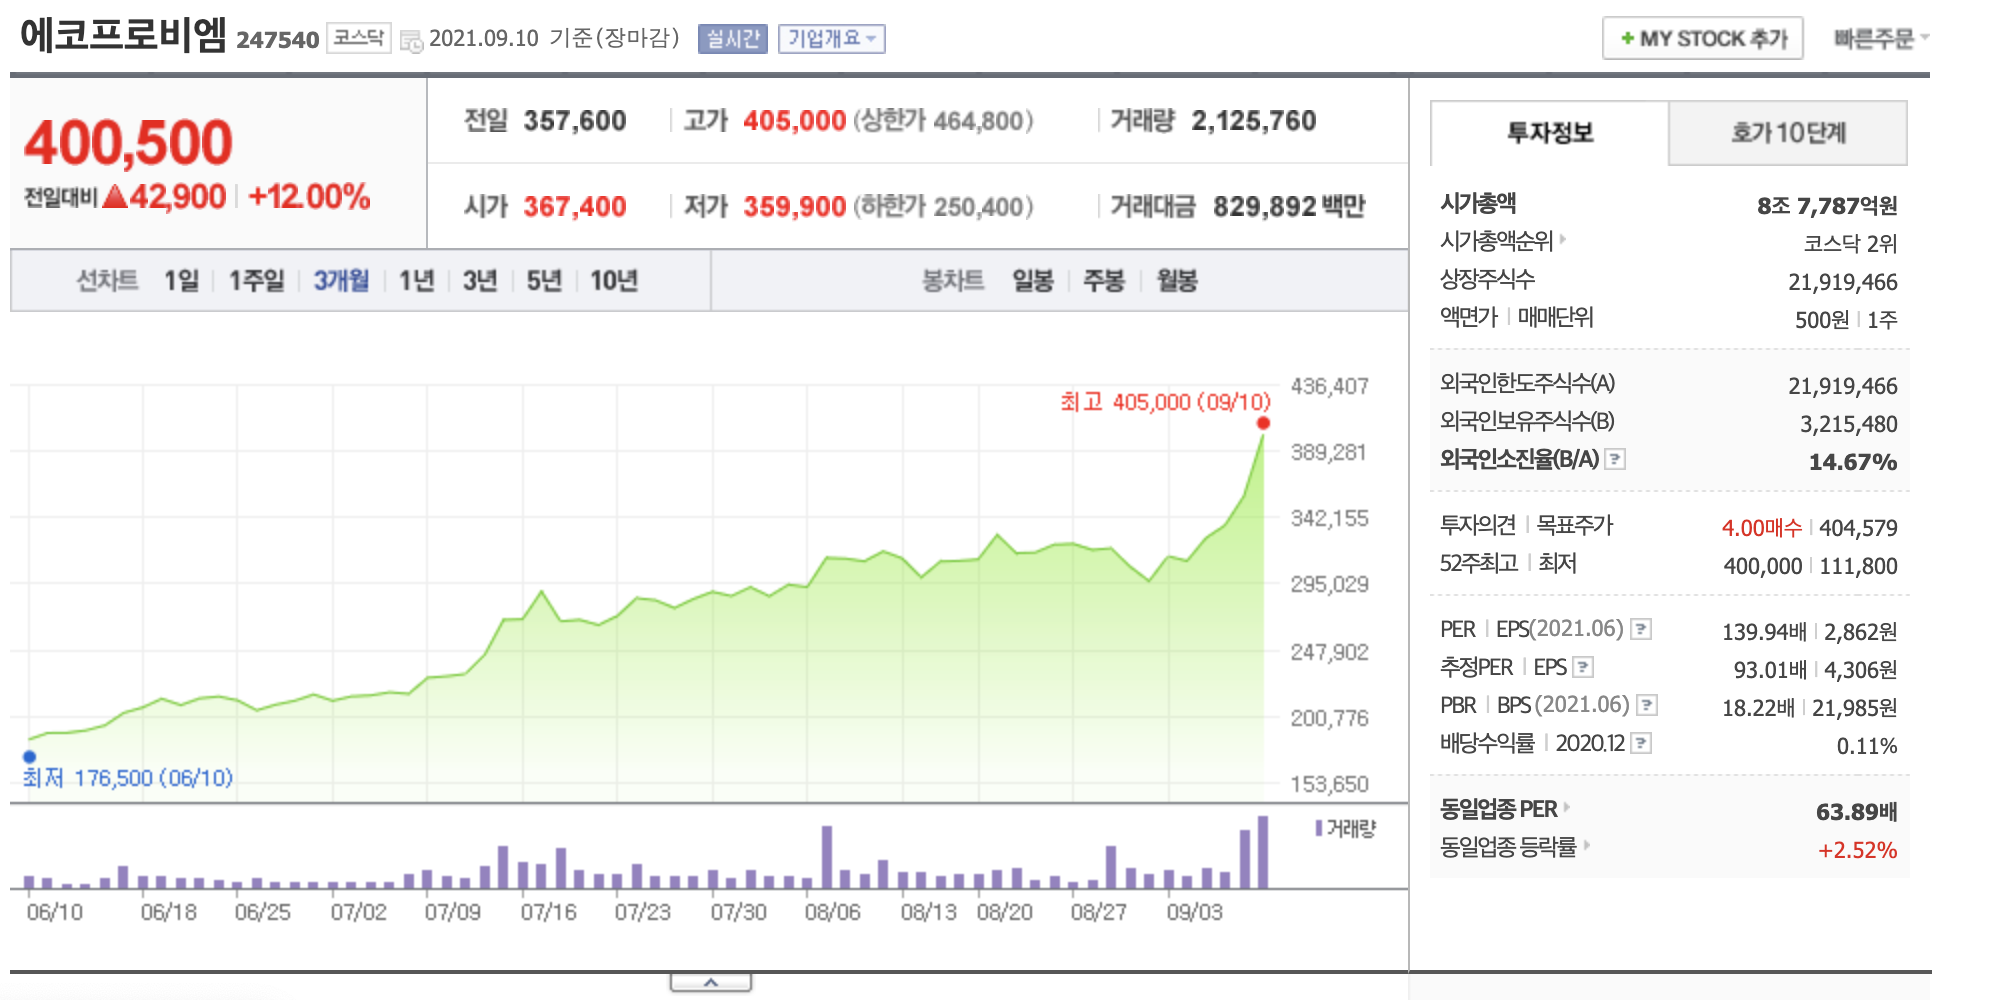Click the 투자의견 link
2002x1000 pixels.
point(1478,525)
